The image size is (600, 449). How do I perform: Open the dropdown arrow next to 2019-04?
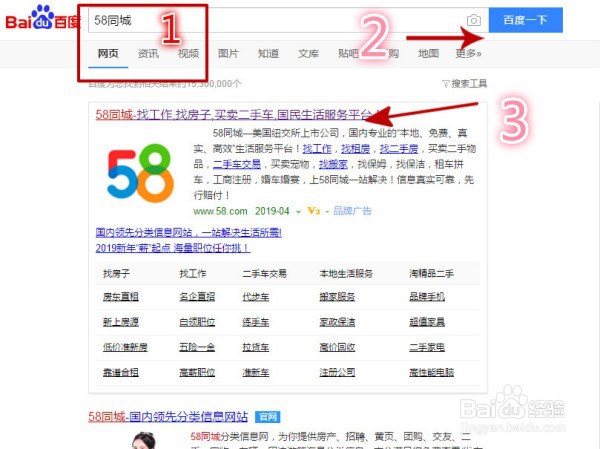pyautogui.click(x=298, y=212)
